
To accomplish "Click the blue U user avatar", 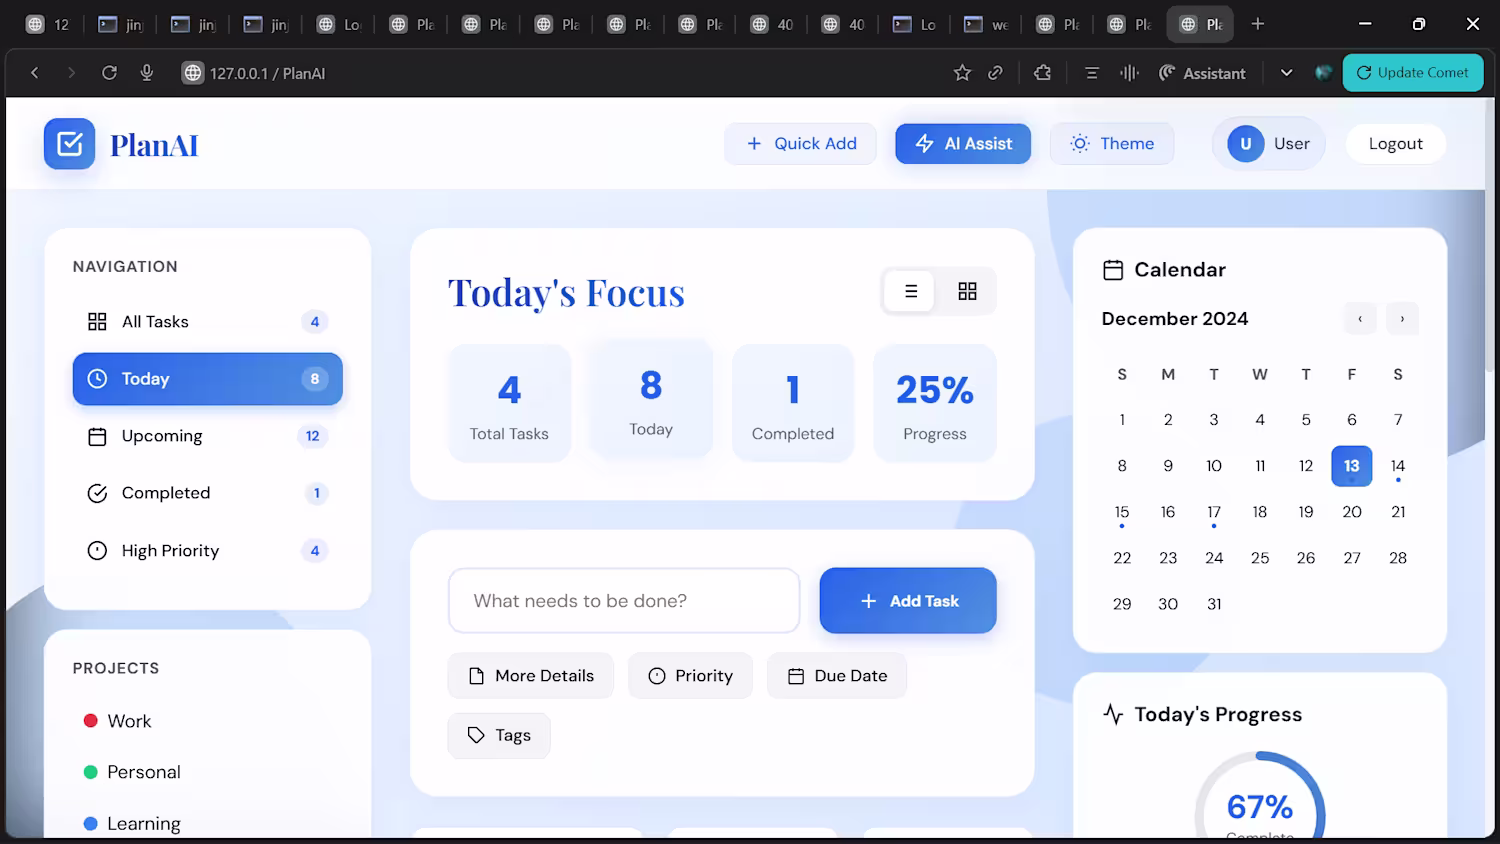I will click(x=1246, y=144).
